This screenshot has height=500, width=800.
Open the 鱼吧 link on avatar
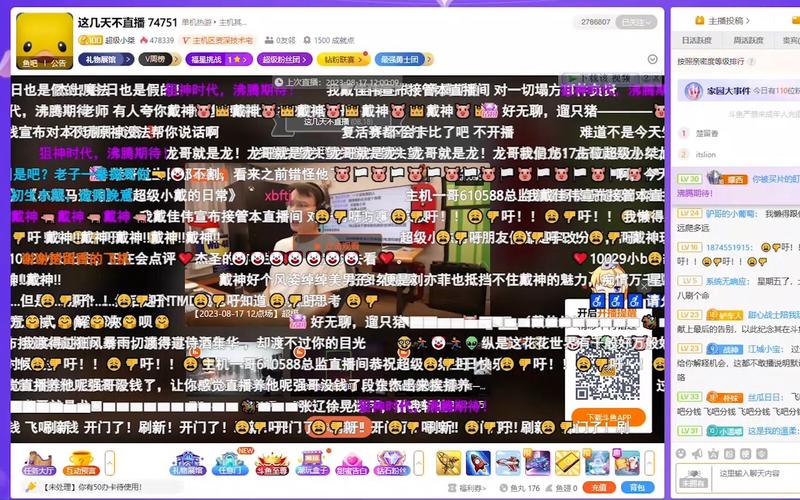click(30, 63)
